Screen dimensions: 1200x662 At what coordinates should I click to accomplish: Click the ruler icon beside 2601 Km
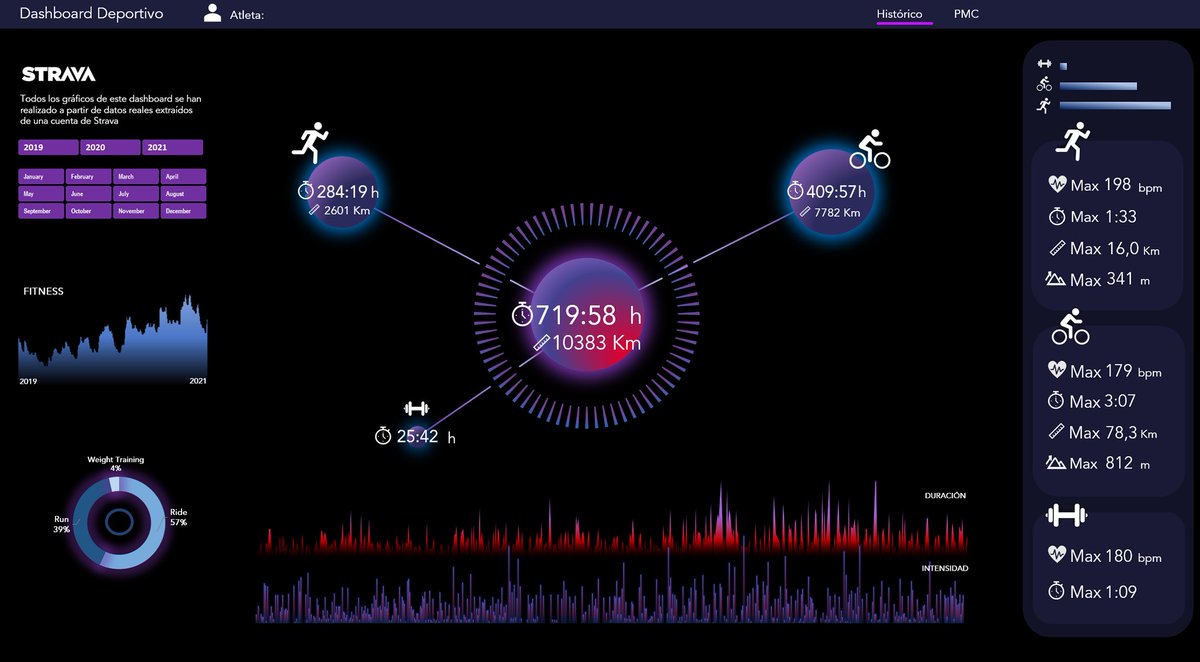pyautogui.click(x=314, y=211)
